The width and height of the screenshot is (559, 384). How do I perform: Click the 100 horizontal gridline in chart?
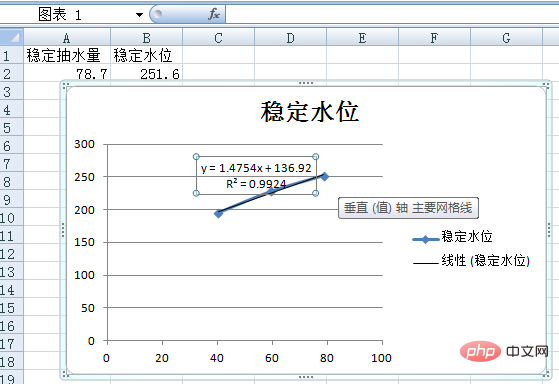(x=245, y=275)
